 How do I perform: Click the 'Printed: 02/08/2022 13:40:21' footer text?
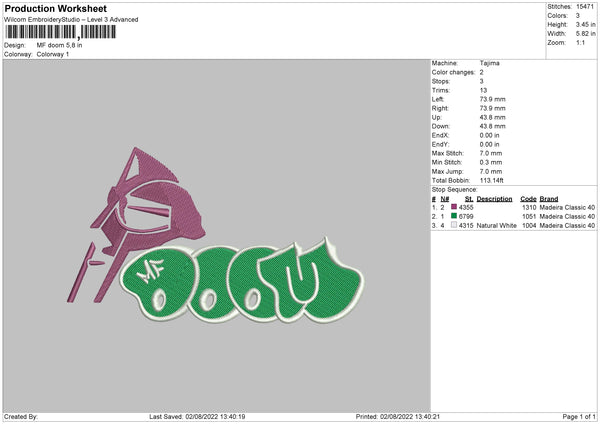398,417
